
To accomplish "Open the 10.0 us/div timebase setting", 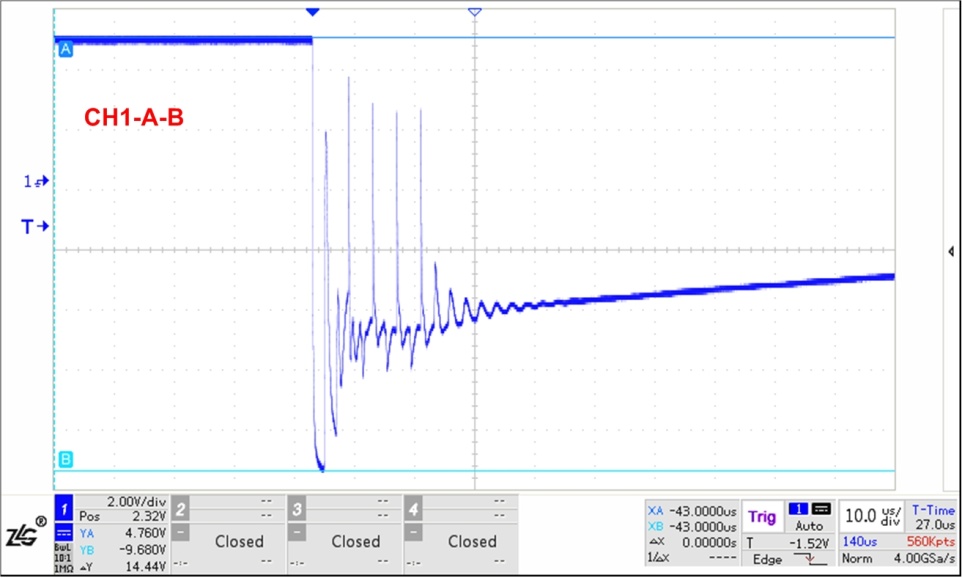I will click(x=871, y=517).
